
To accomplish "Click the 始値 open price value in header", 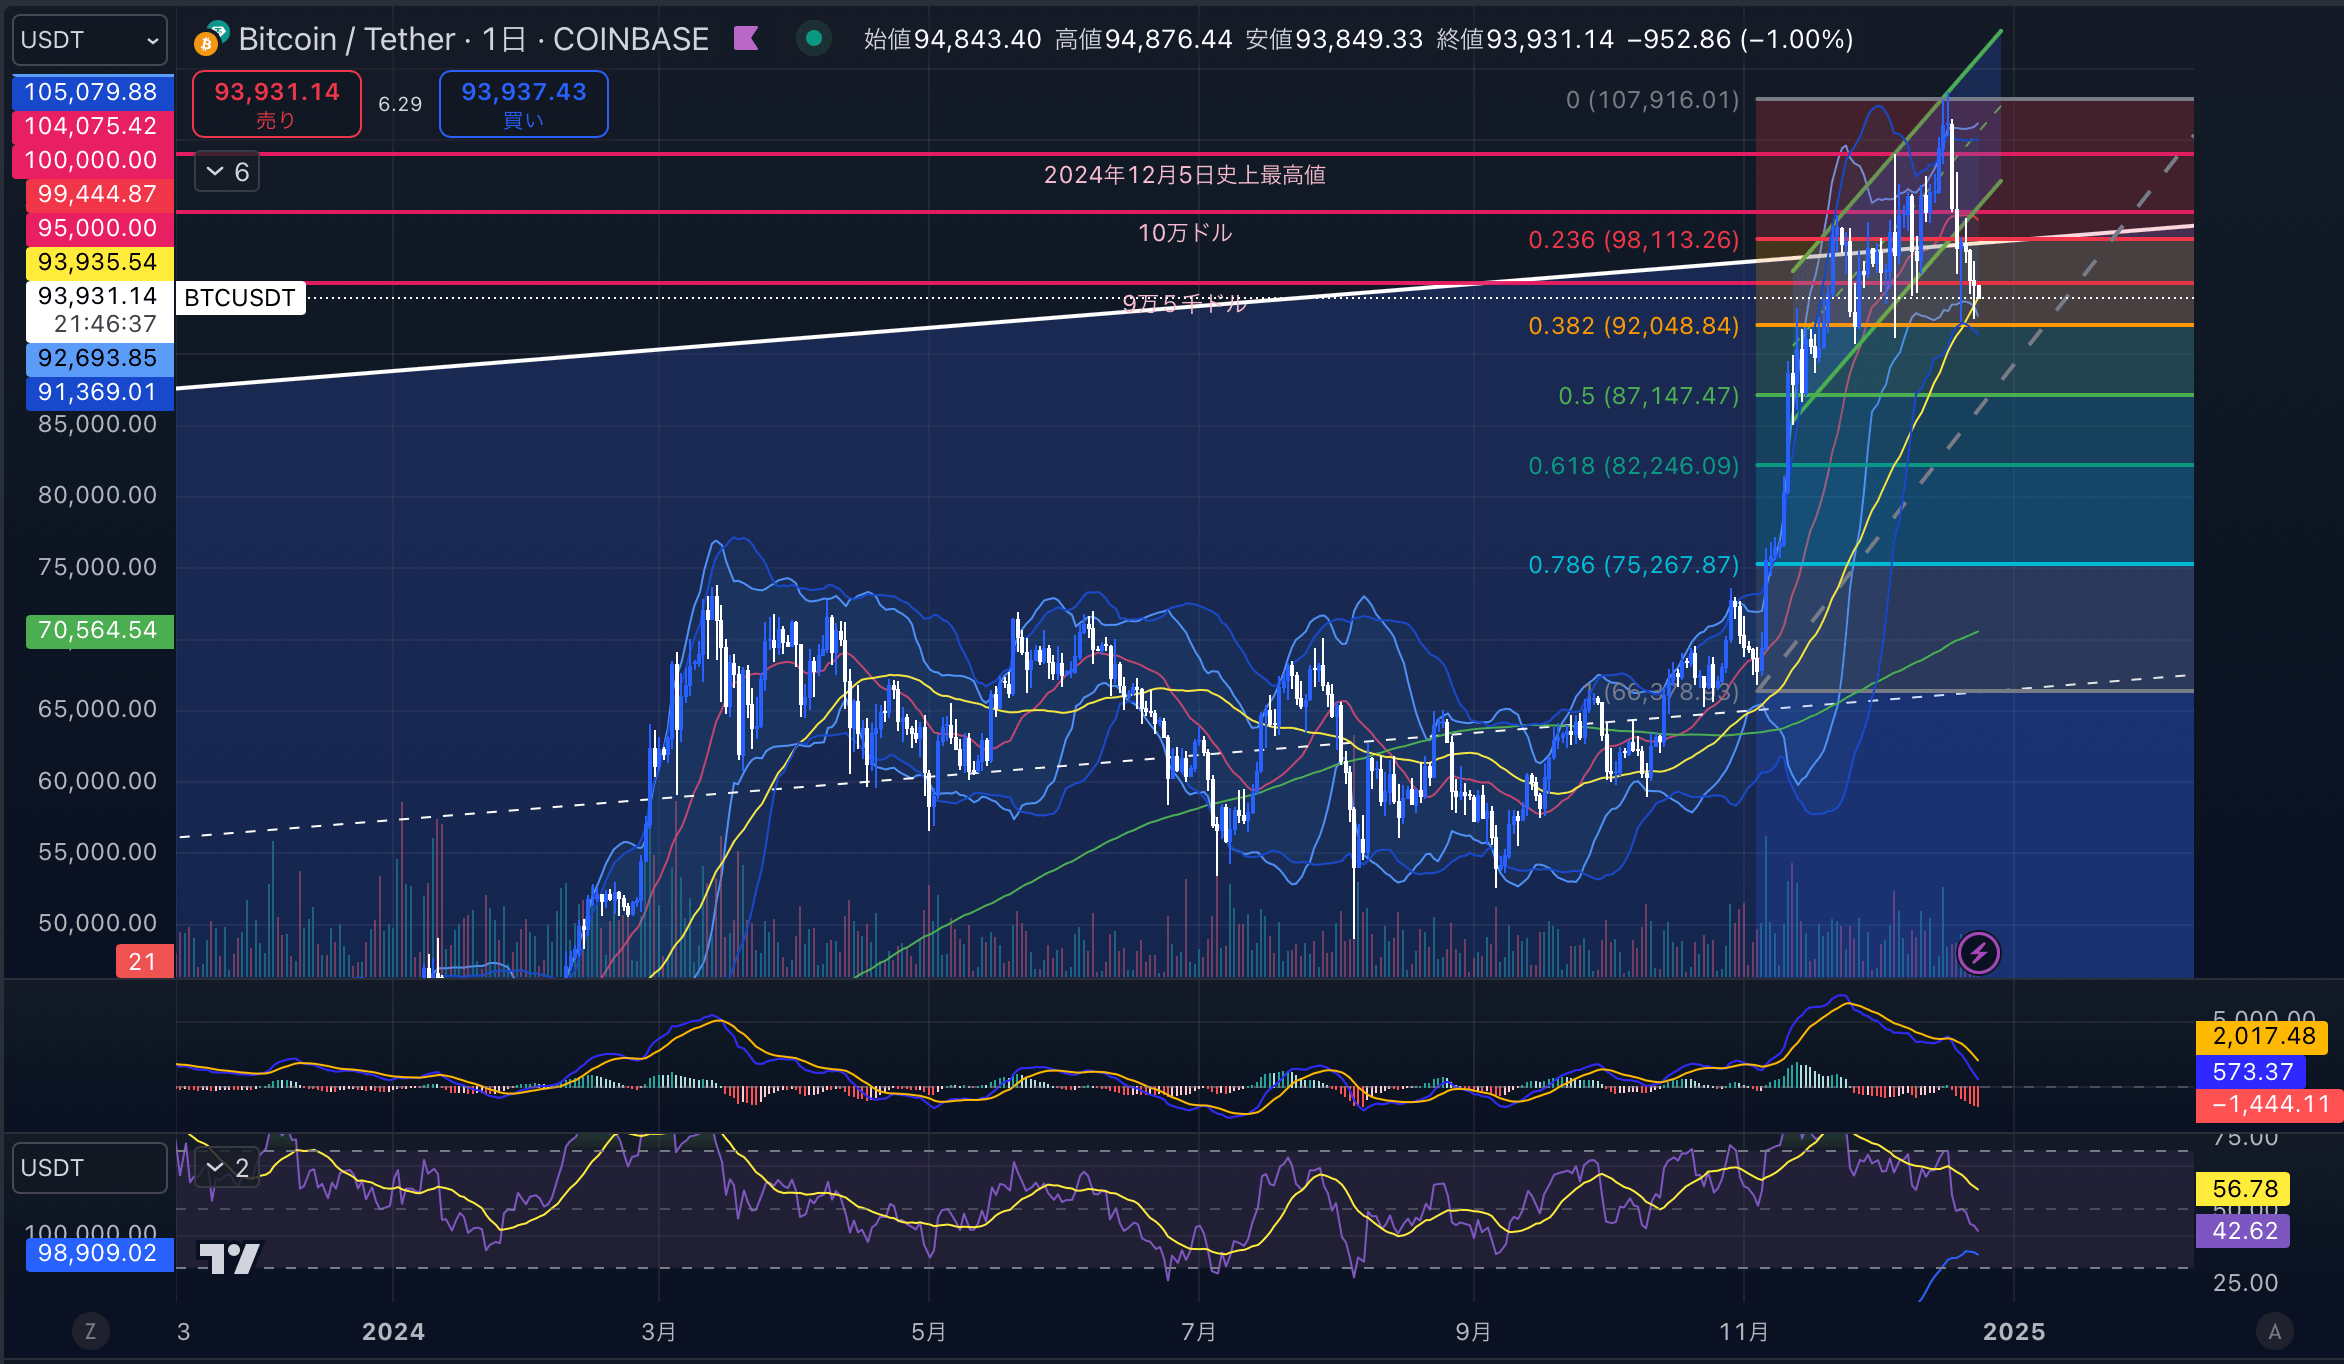I will [977, 39].
